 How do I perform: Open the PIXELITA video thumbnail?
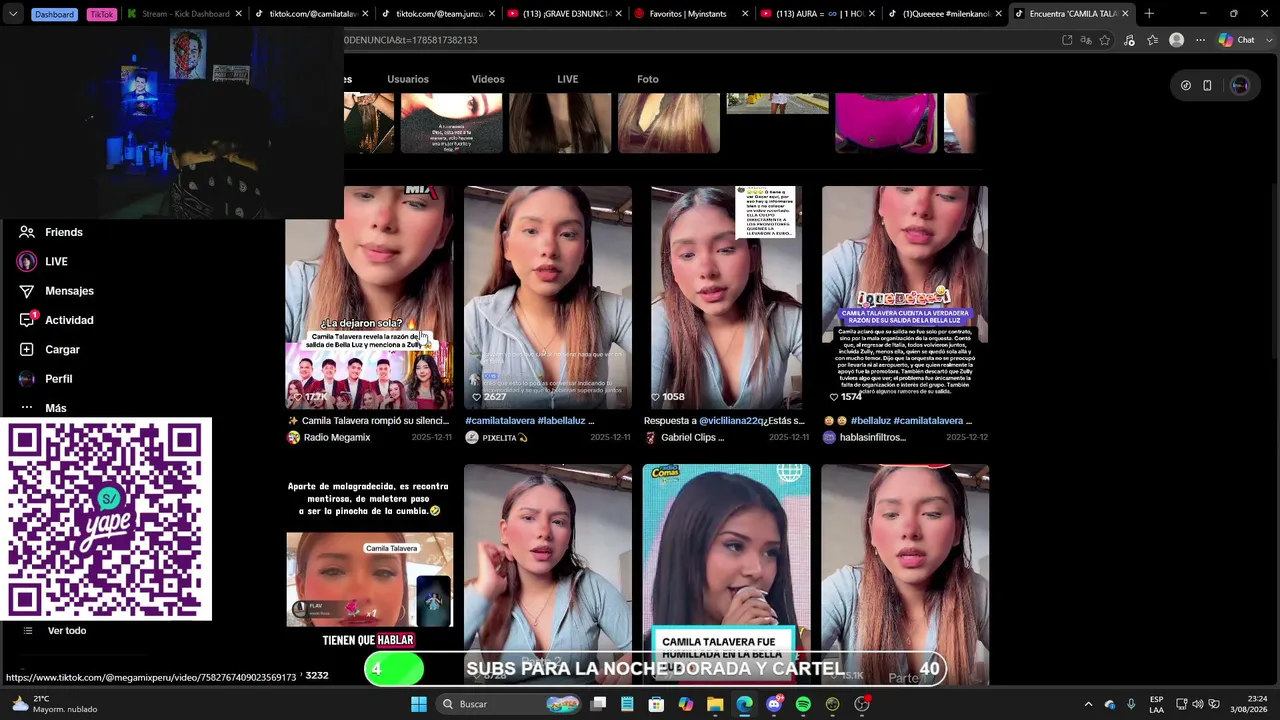point(548,297)
